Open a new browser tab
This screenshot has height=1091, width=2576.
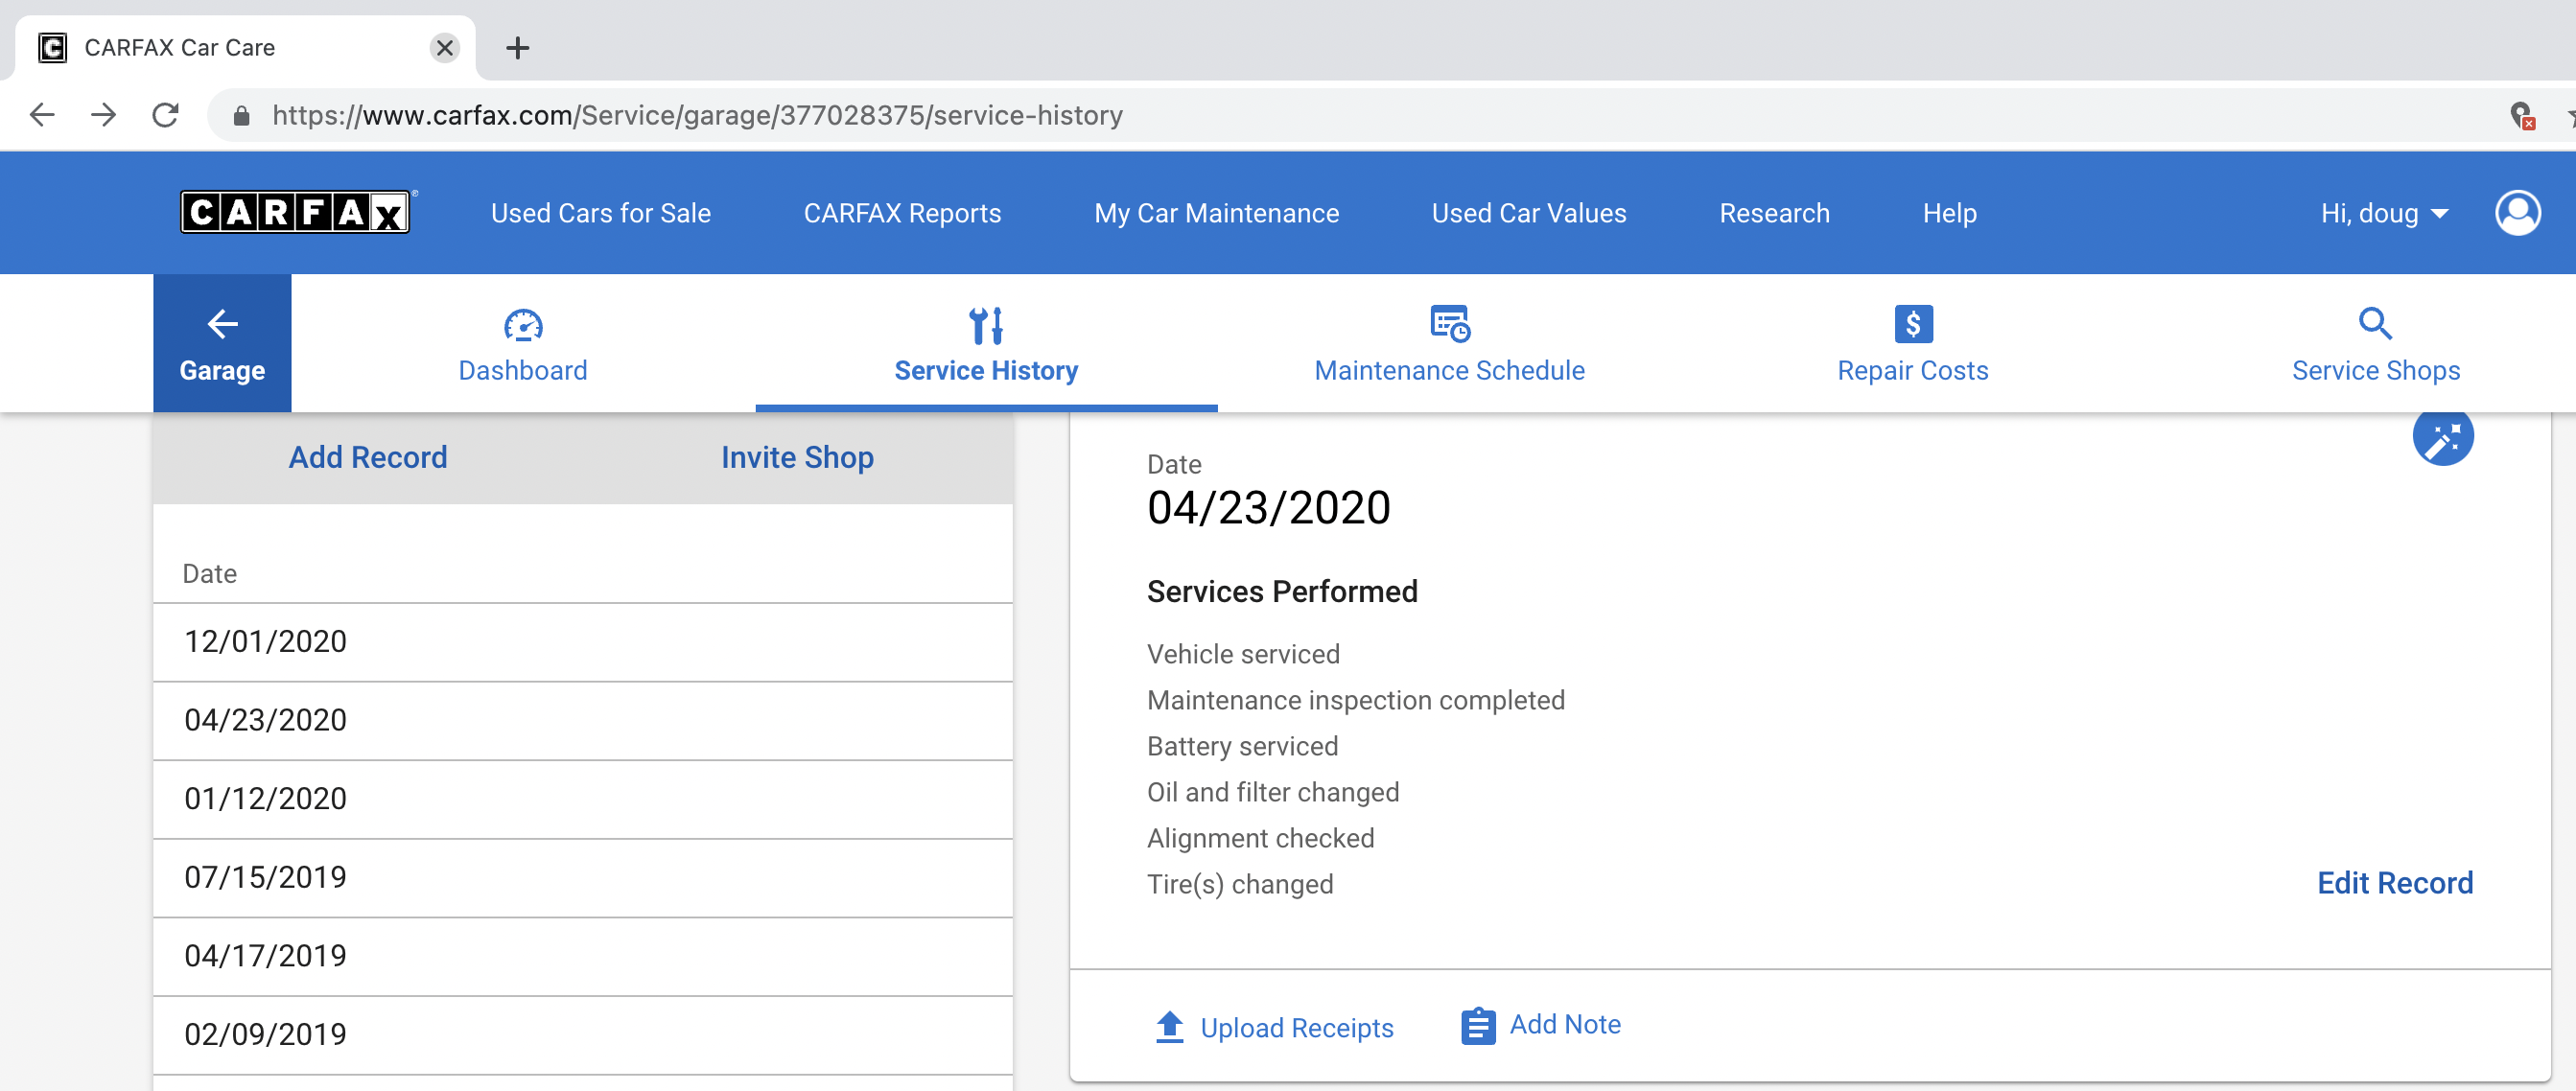click(517, 47)
